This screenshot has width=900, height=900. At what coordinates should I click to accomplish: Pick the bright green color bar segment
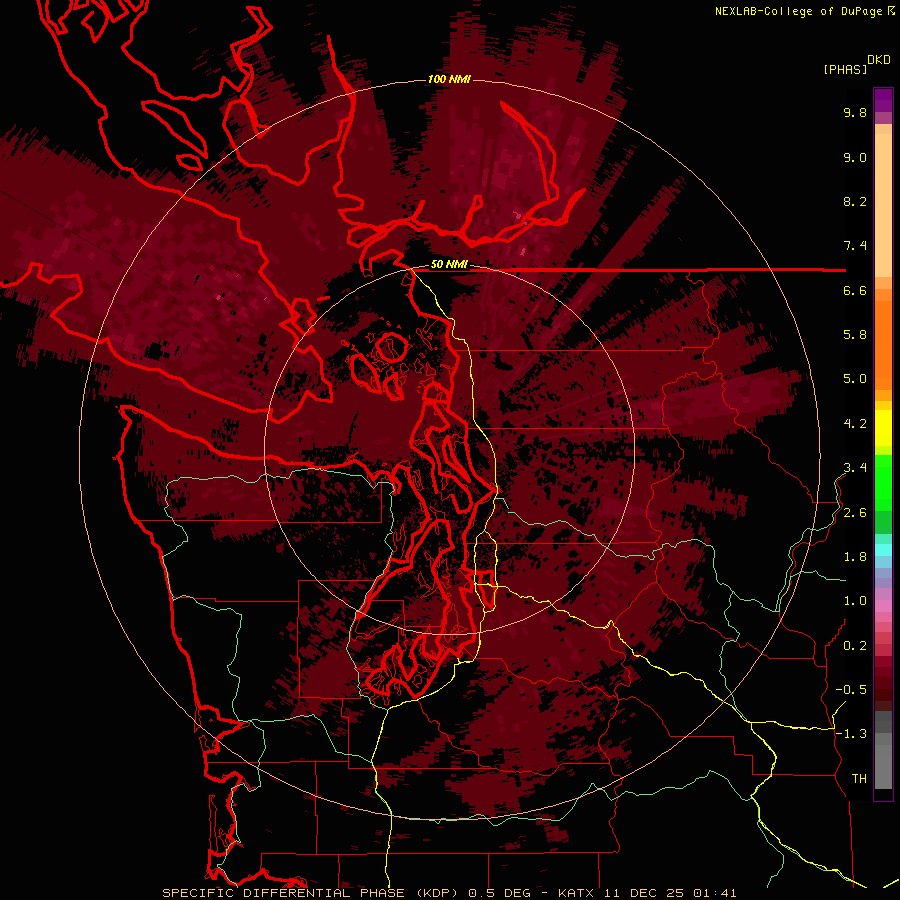pos(883,481)
